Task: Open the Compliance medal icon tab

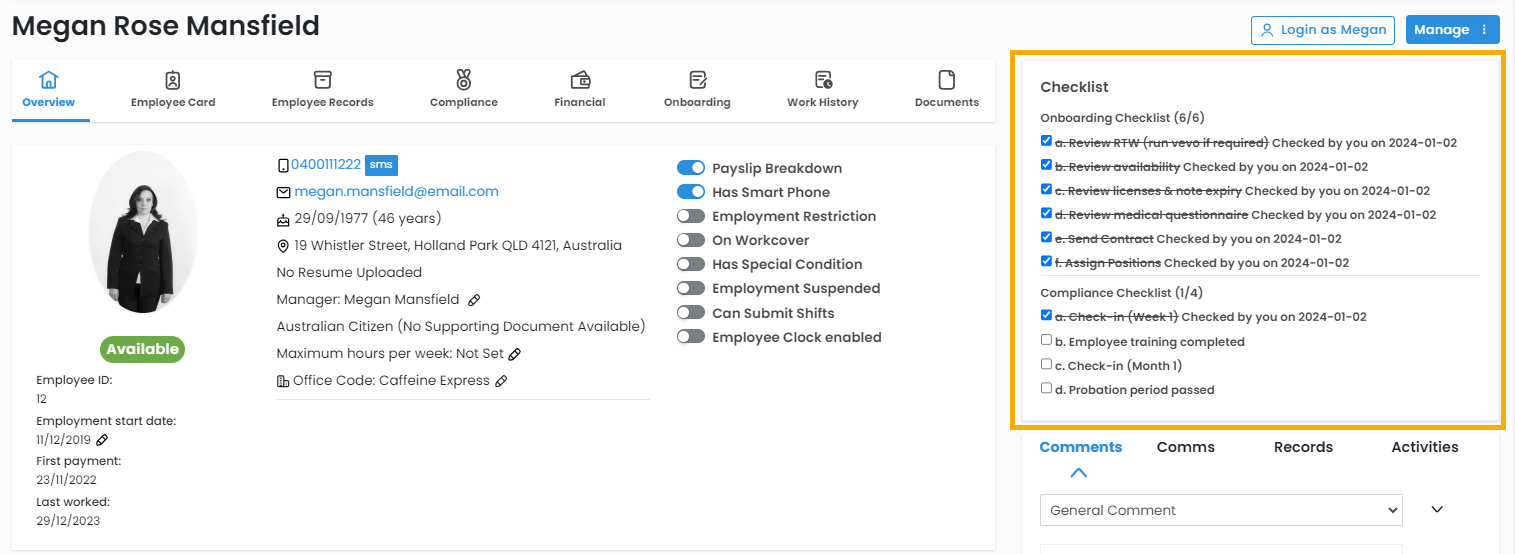Action: [x=463, y=89]
